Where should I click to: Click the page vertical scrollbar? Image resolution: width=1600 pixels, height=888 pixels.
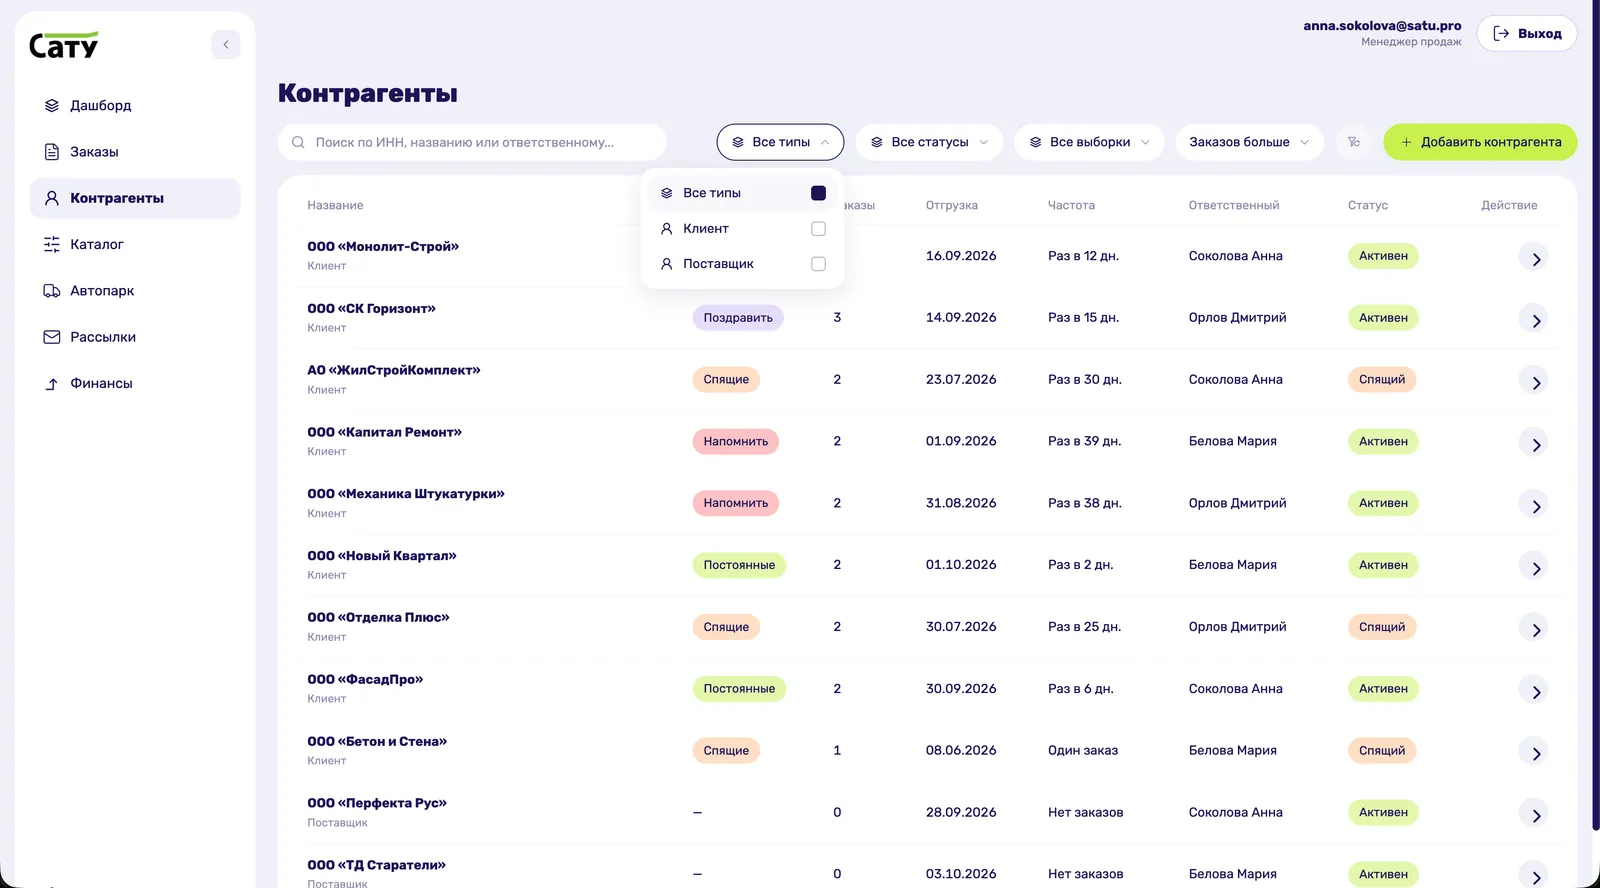click(x=1596, y=415)
